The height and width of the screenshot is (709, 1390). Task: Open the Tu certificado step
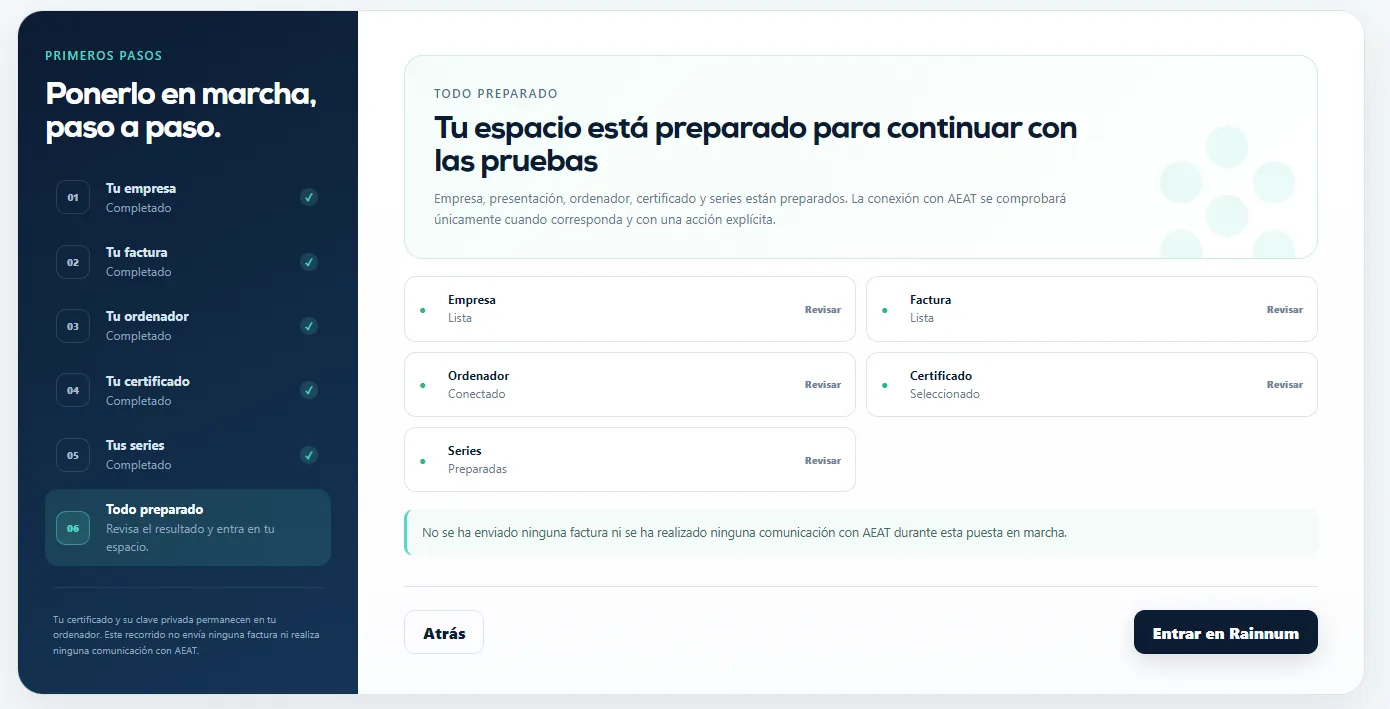pos(188,390)
